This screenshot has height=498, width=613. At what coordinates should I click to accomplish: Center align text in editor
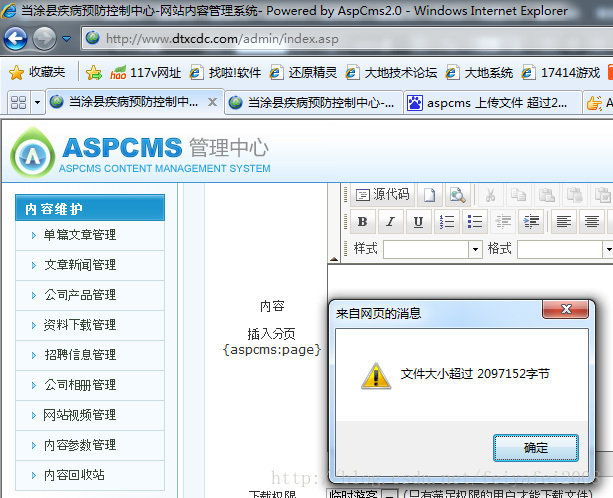pos(591,222)
